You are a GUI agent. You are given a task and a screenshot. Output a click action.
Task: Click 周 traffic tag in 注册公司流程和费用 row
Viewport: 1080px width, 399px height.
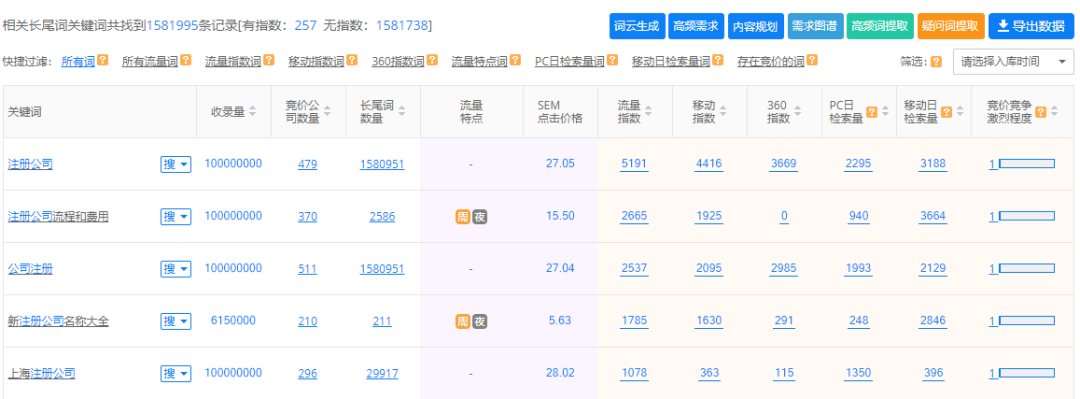[462, 216]
